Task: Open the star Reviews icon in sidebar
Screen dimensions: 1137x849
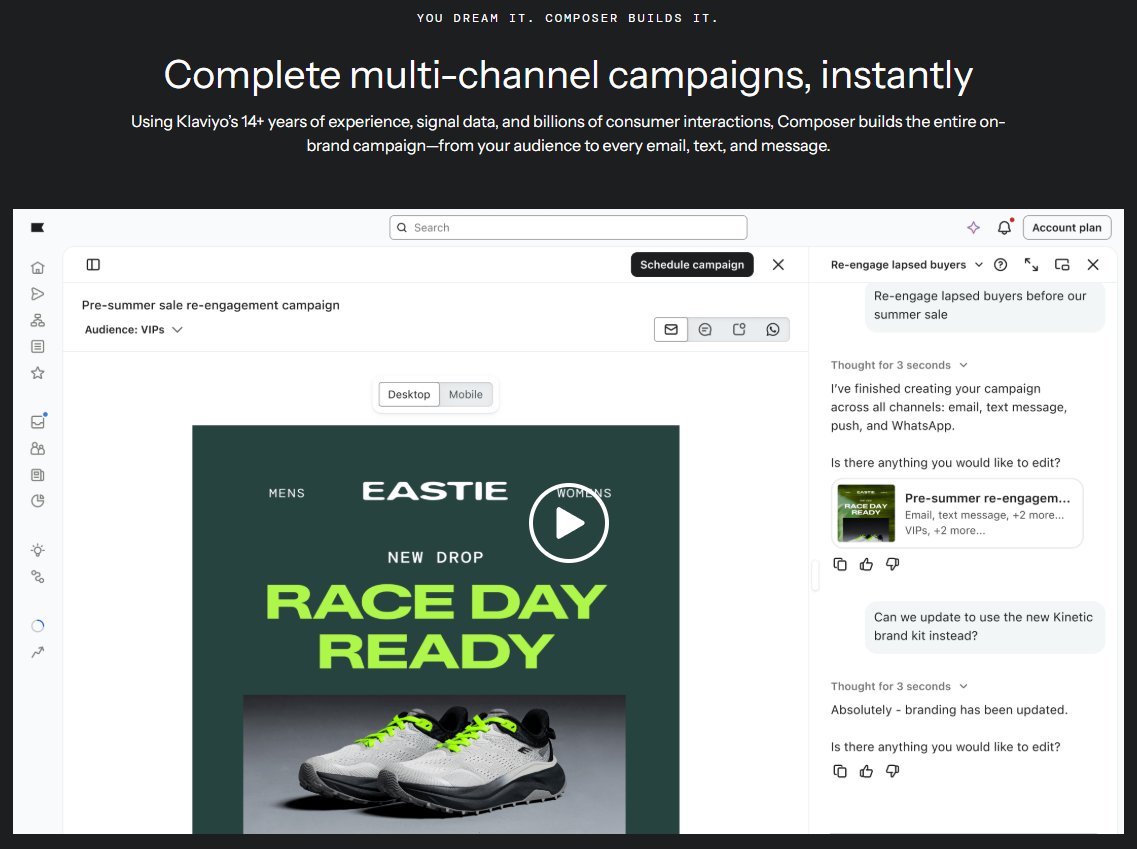Action: pyautogui.click(x=38, y=373)
